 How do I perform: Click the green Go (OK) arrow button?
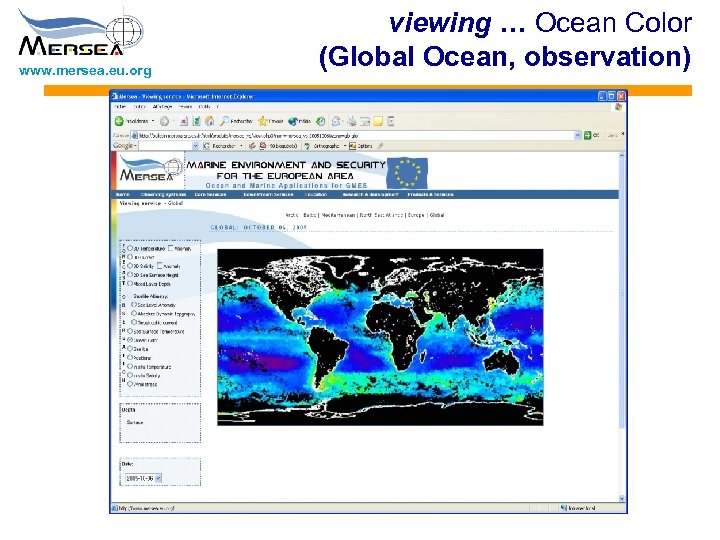point(587,135)
